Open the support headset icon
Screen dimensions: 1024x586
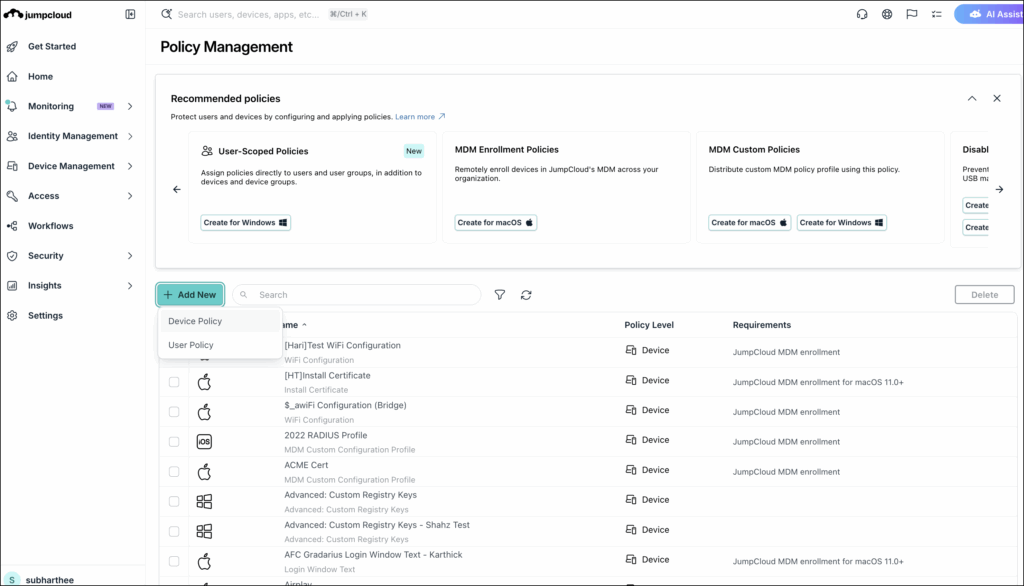[862, 14]
